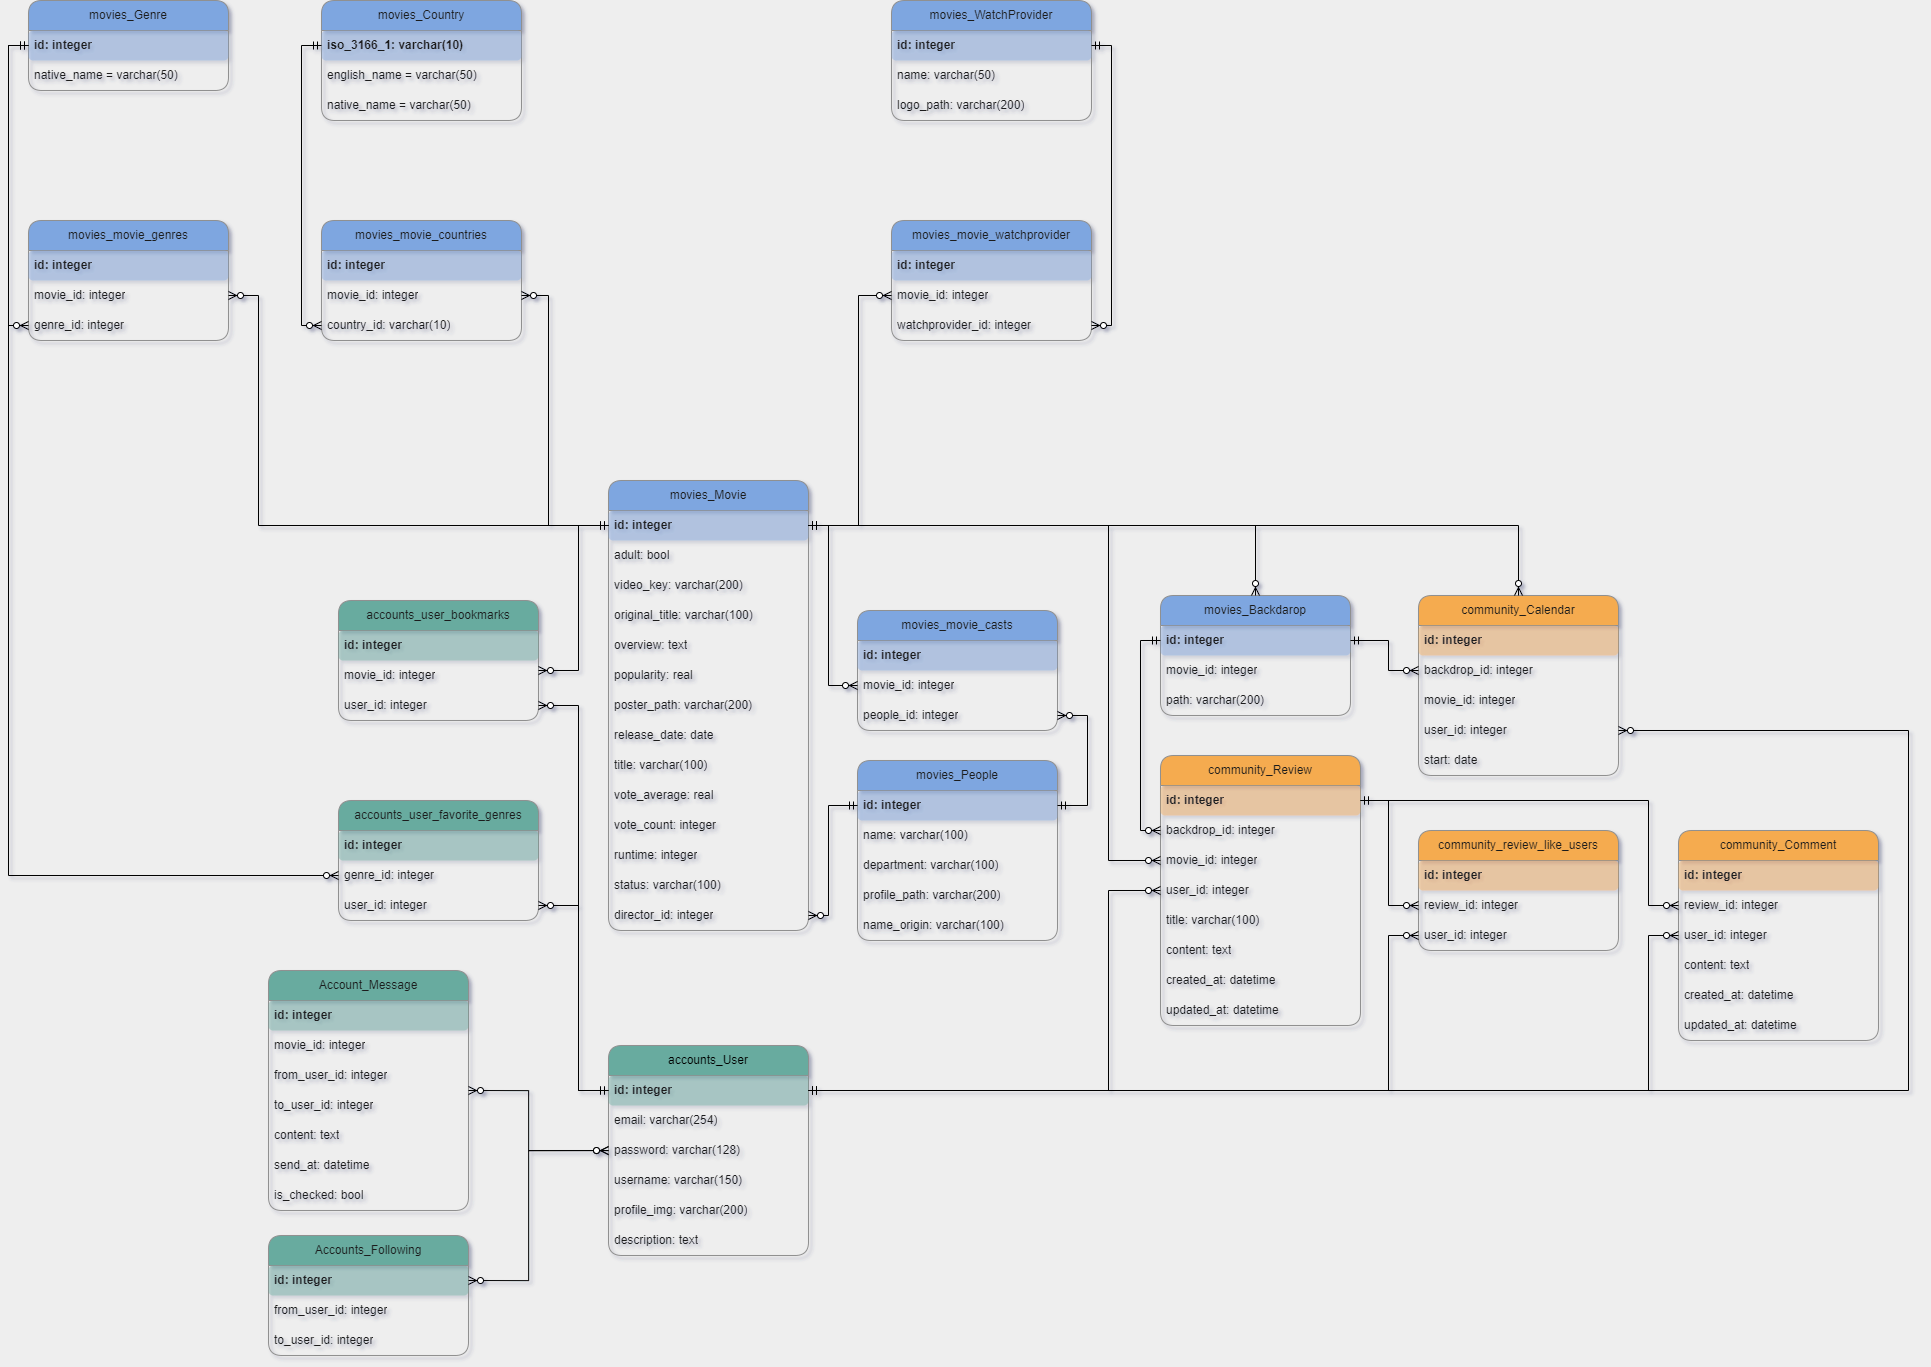This screenshot has height=1367, width=1931.
Task: Select the community_Calendar table title
Action: 1517,610
